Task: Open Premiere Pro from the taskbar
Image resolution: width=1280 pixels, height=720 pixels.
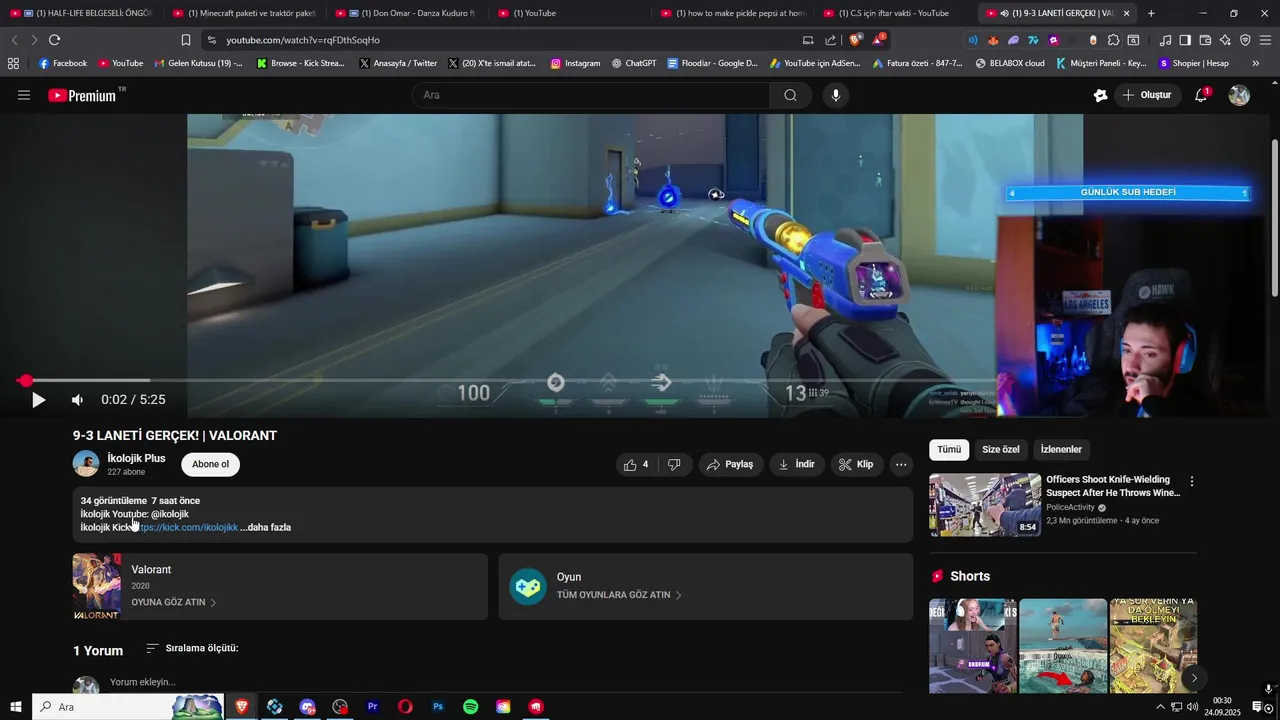Action: pos(373,707)
